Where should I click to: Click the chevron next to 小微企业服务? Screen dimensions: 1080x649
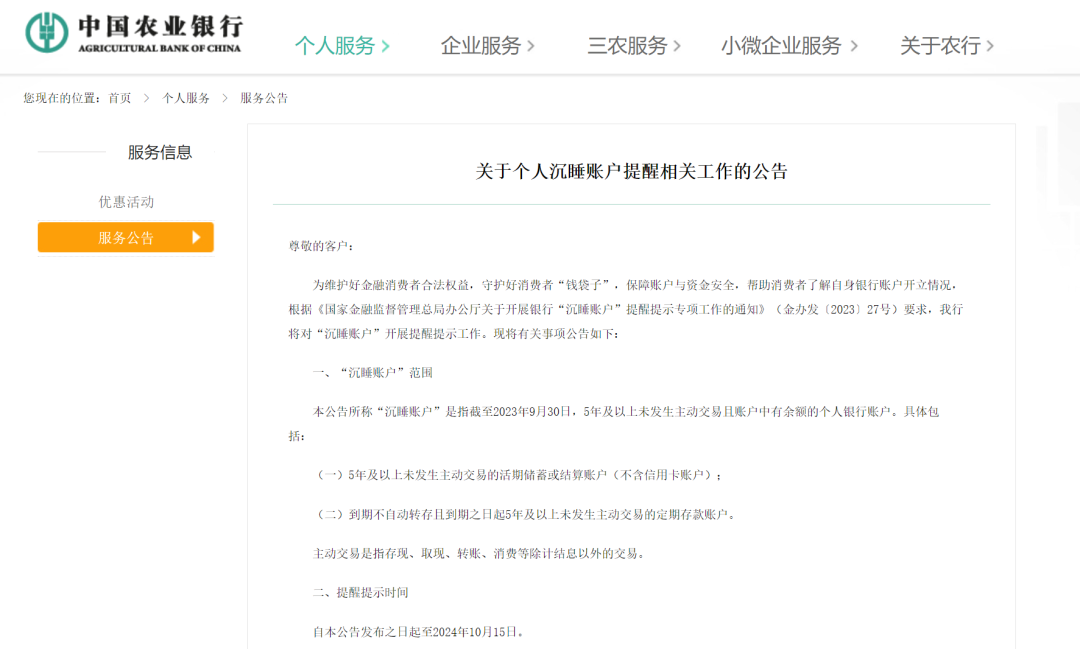(854, 46)
